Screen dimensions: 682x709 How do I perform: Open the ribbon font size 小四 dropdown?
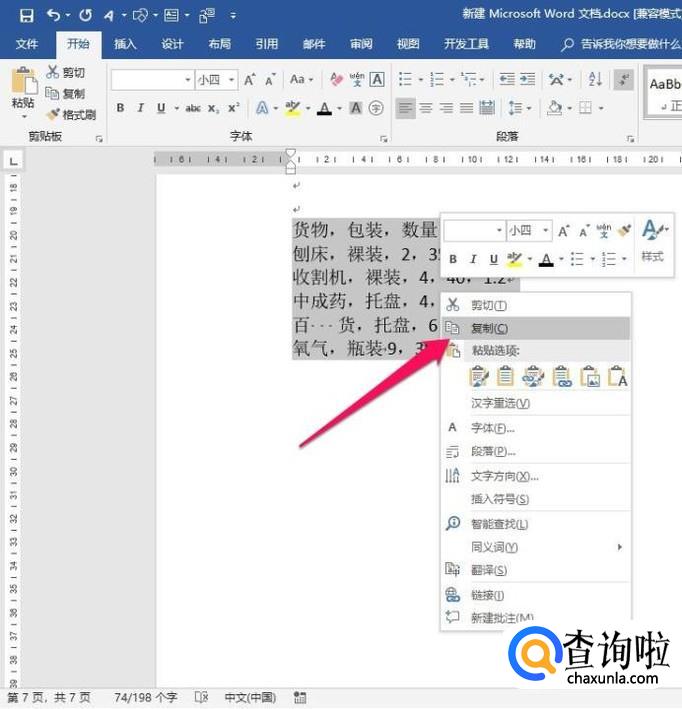coord(232,80)
